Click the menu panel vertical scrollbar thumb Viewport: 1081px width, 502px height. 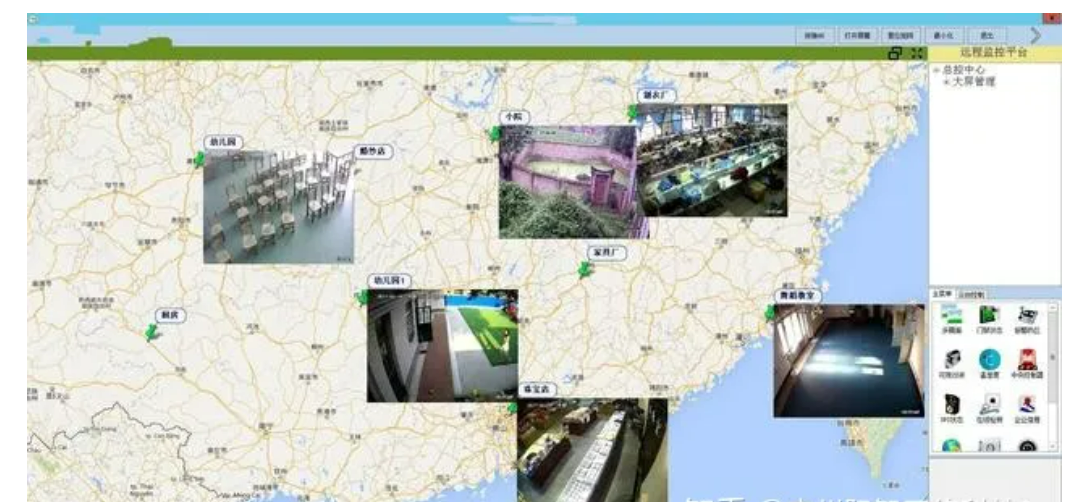click(1053, 358)
